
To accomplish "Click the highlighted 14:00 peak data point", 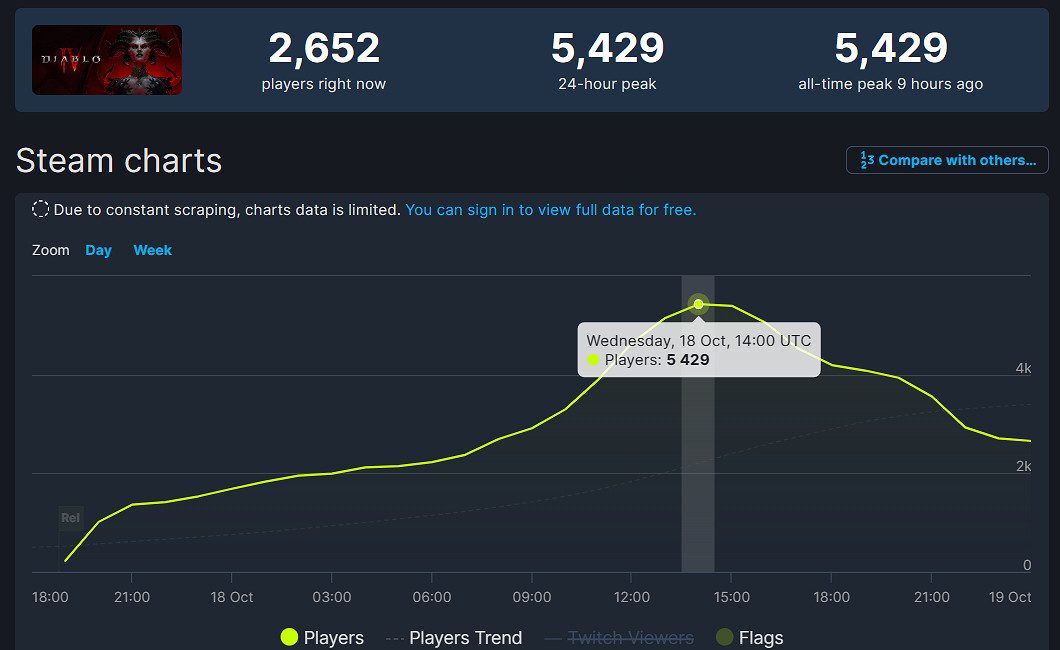I will (x=698, y=304).
